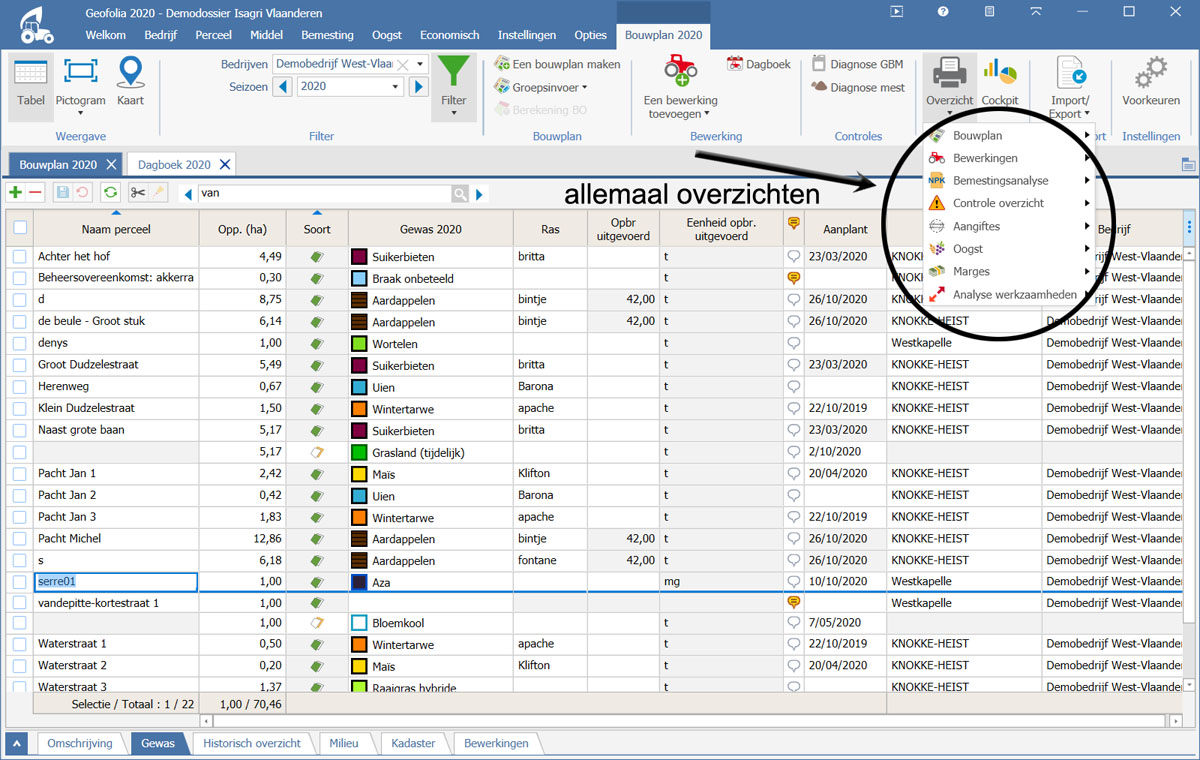The image size is (1200, 760).
Task: Switch to Tabel view
Action: [31, 86]
